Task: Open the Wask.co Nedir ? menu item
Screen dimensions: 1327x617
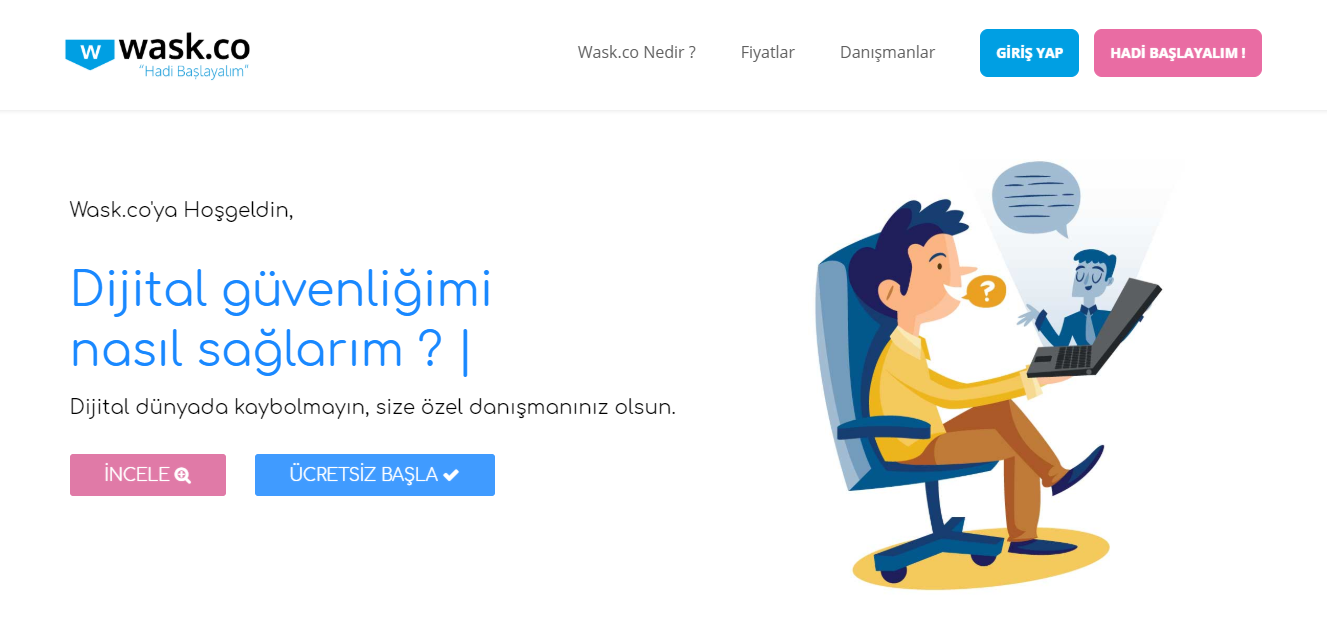Action: click(x=636, y=52)
